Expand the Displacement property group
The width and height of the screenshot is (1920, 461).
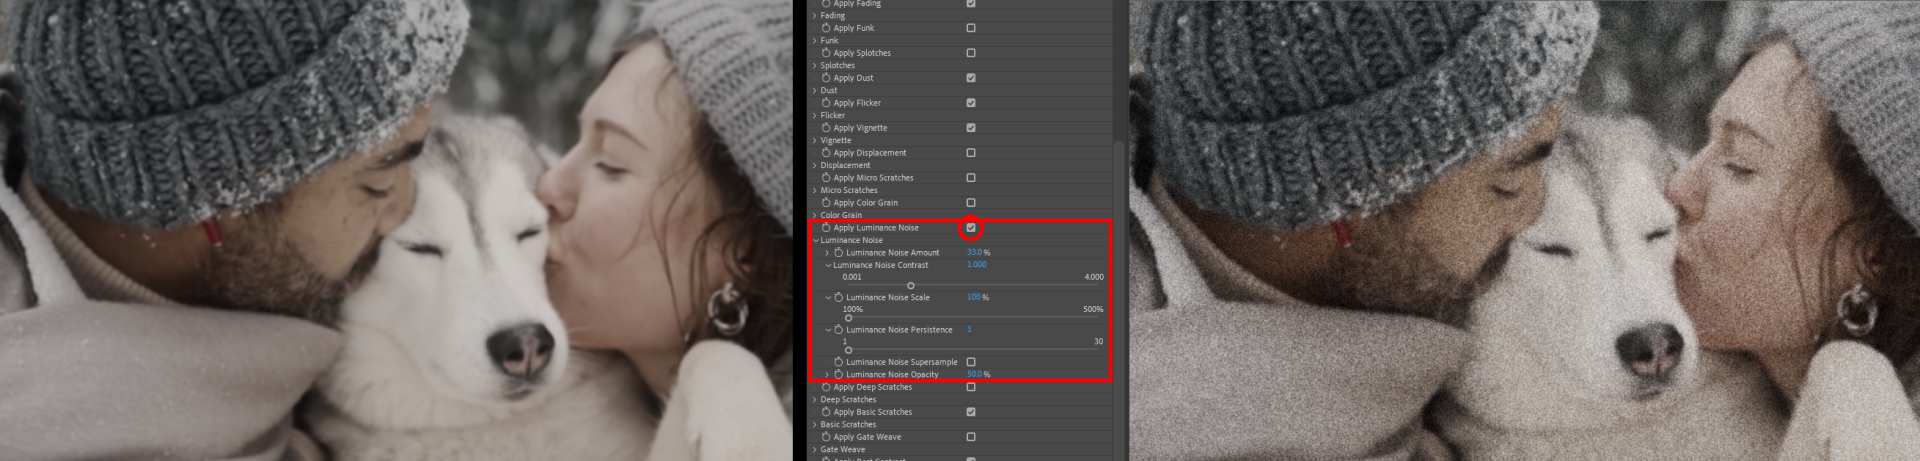tap(815, 166)
